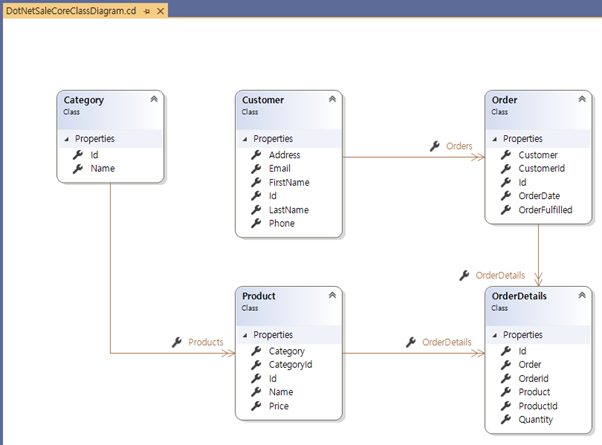The height and width of the screenshot is (445, 602).
Task: Click the wrench icon next to Orders association label
Action: [435, 146]
